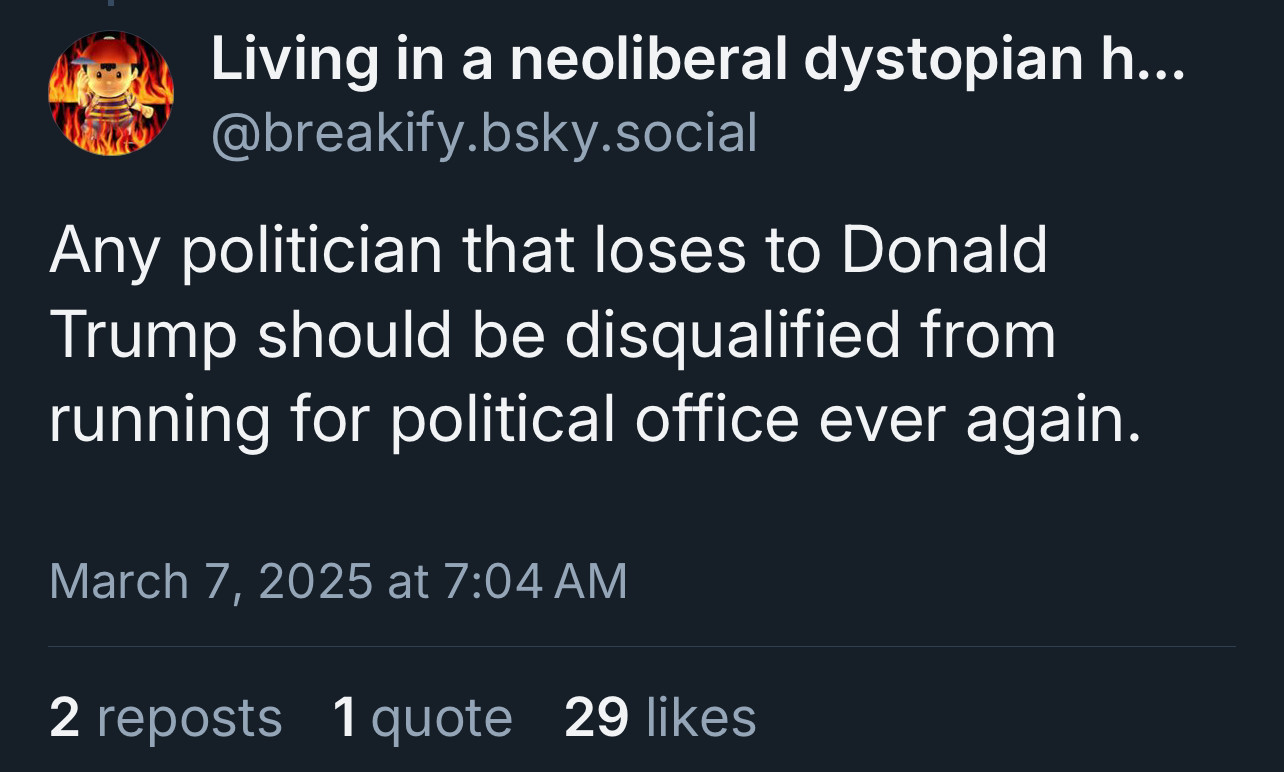The height and width of the screenshot is (772, 1284).
Task: Open the poster's flaming avatar picture
Action: tap(111, 93)
